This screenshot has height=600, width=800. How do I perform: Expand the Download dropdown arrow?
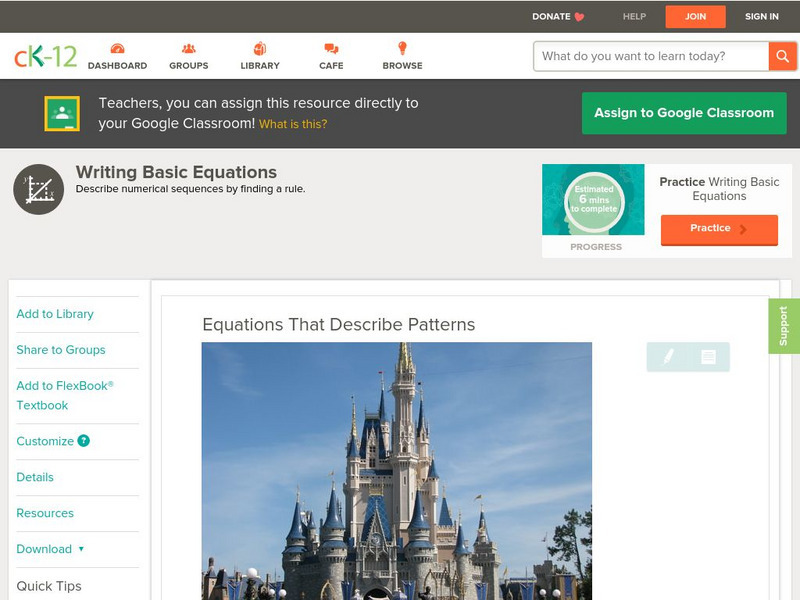pyautogui.click(x=81, y=549)
